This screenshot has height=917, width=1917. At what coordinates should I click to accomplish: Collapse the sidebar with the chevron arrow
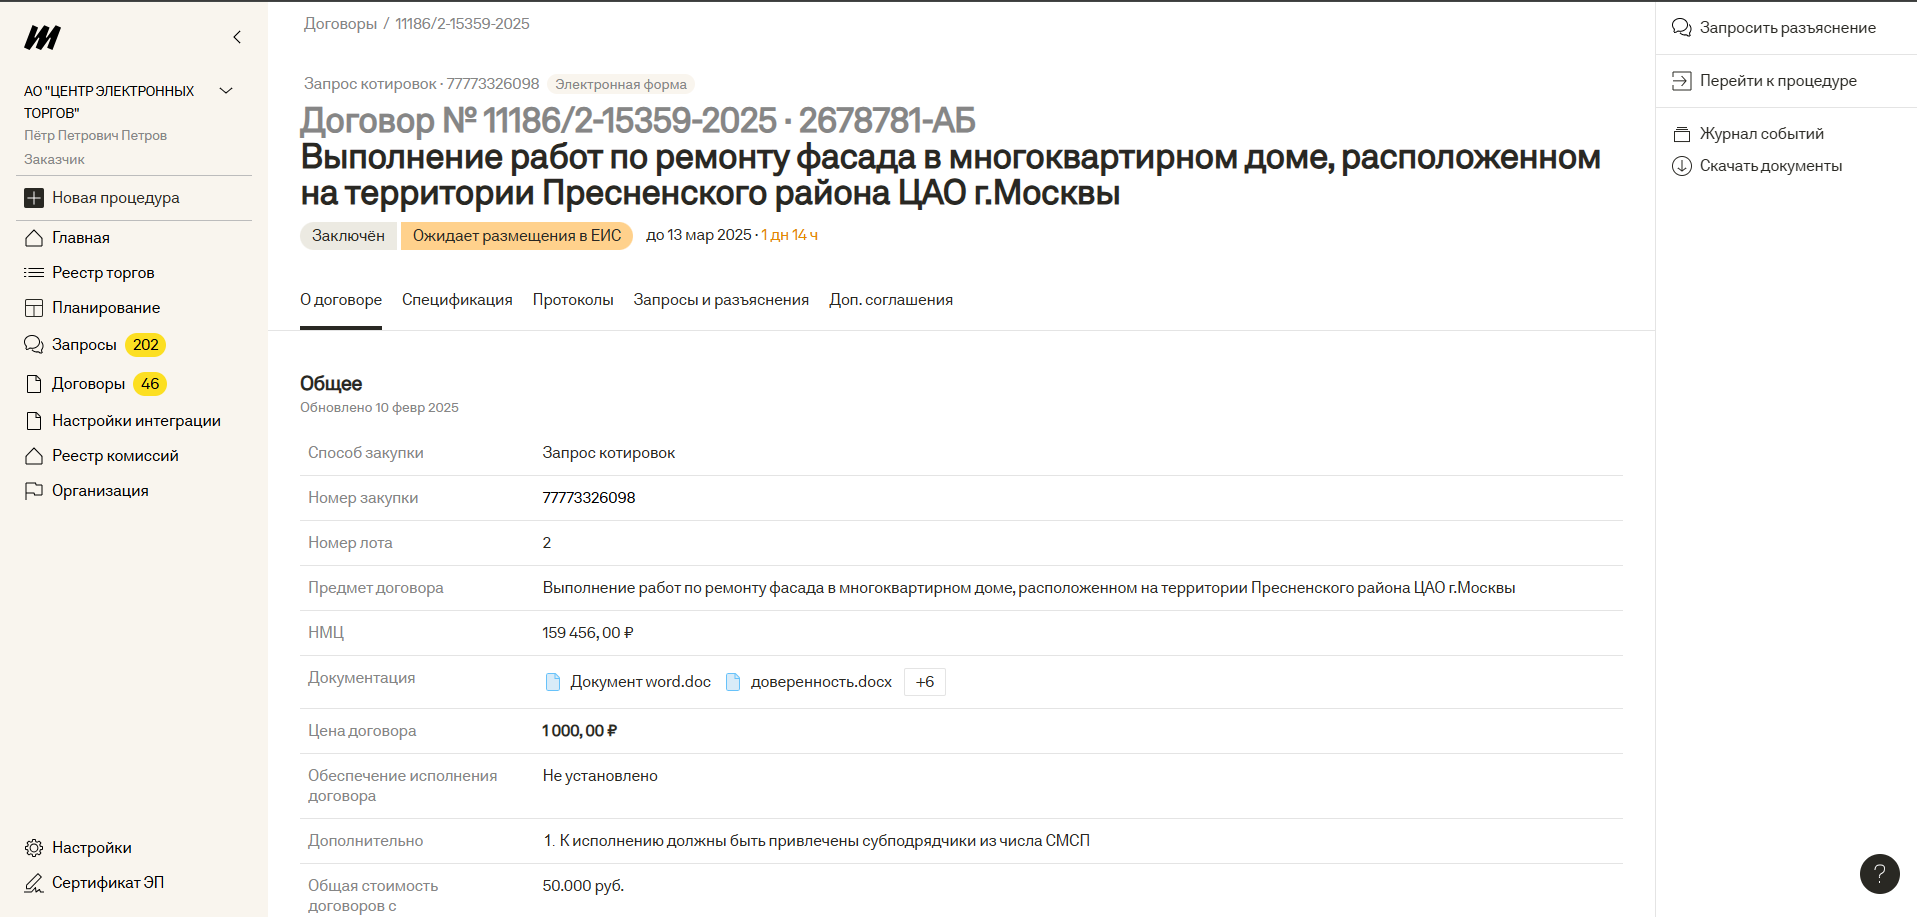tap(237, 38)
